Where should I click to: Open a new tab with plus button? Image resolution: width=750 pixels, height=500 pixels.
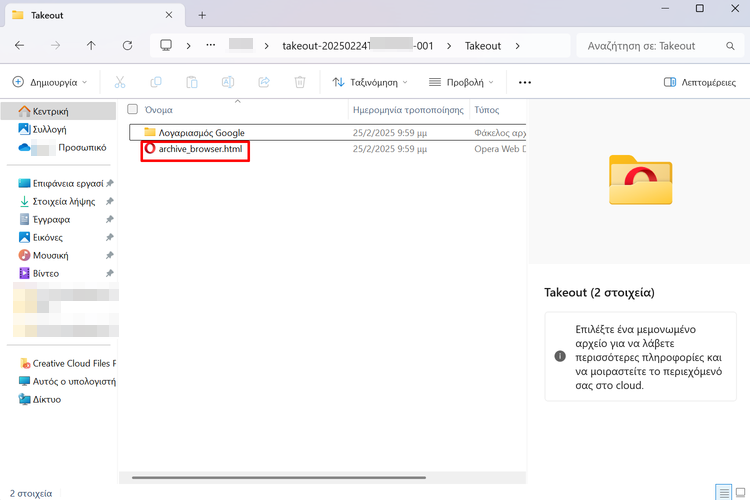(202, 15)
